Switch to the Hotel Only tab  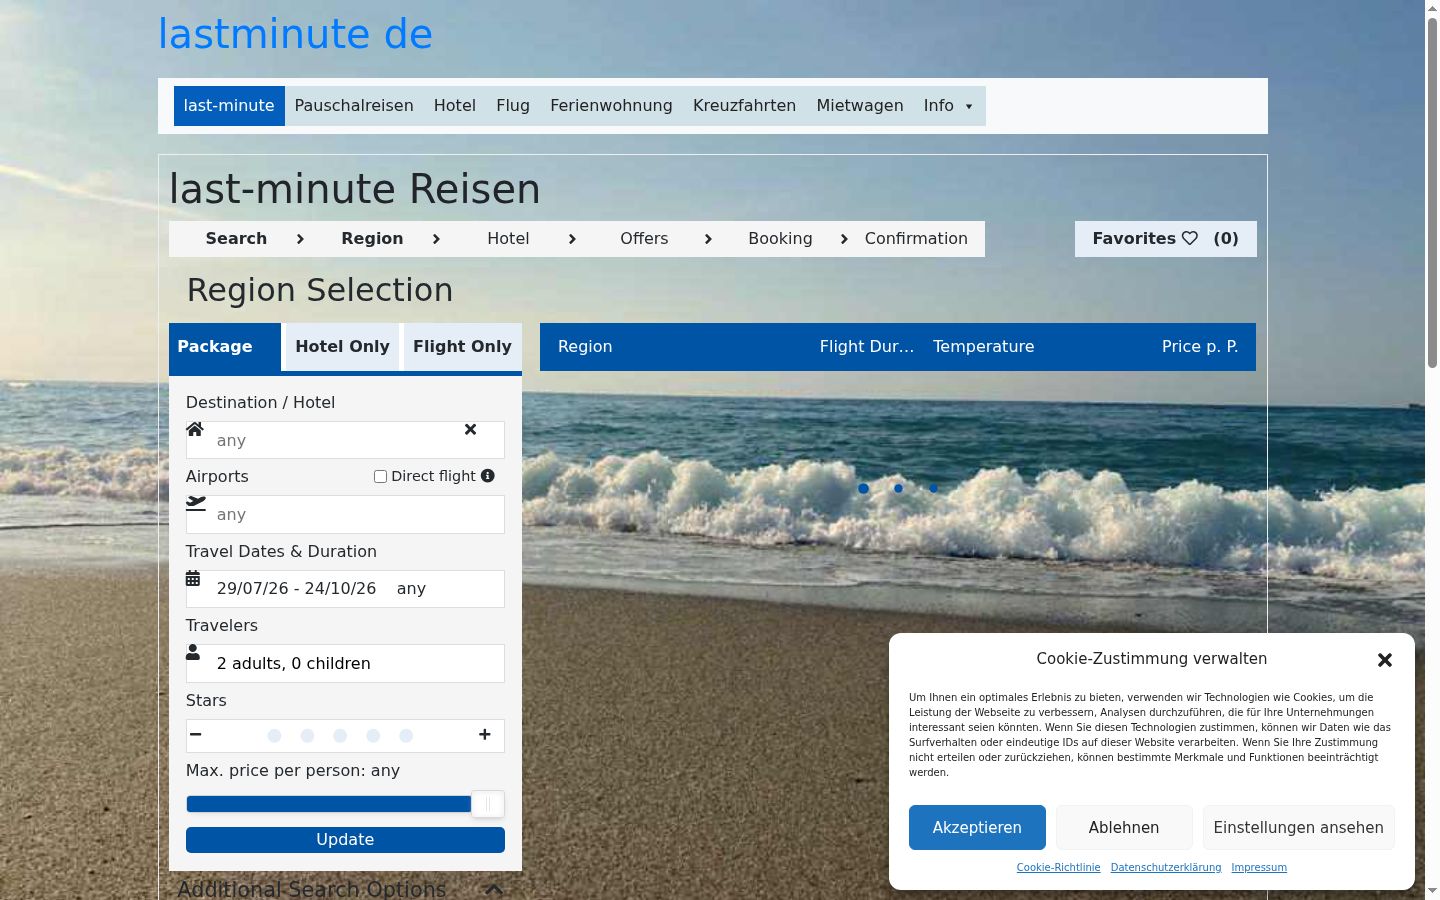tap(342, 347)
